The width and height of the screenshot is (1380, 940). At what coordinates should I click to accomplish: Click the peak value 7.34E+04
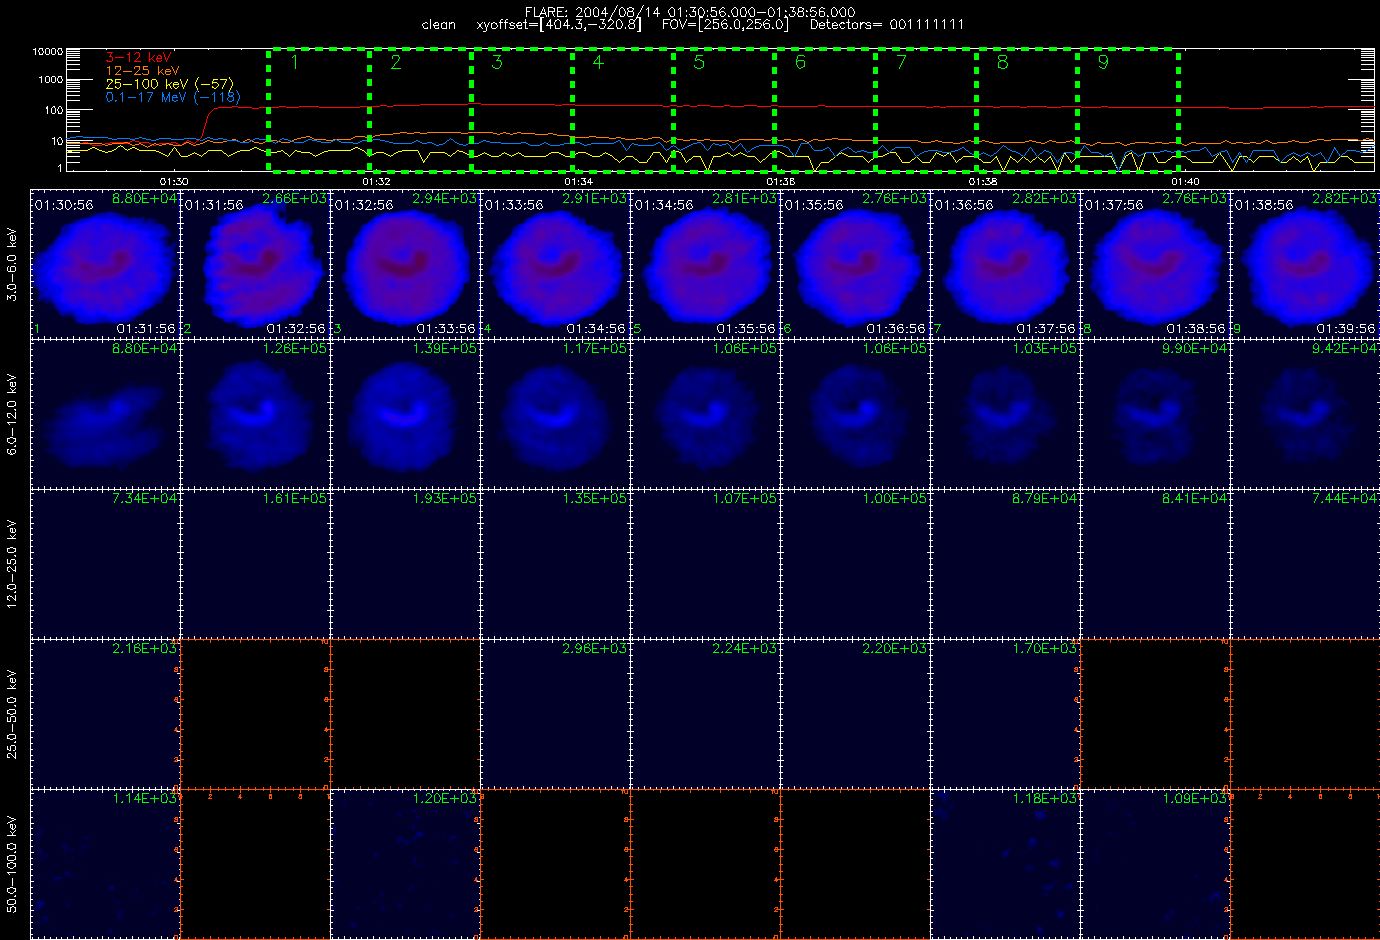[x=145, y=499]
